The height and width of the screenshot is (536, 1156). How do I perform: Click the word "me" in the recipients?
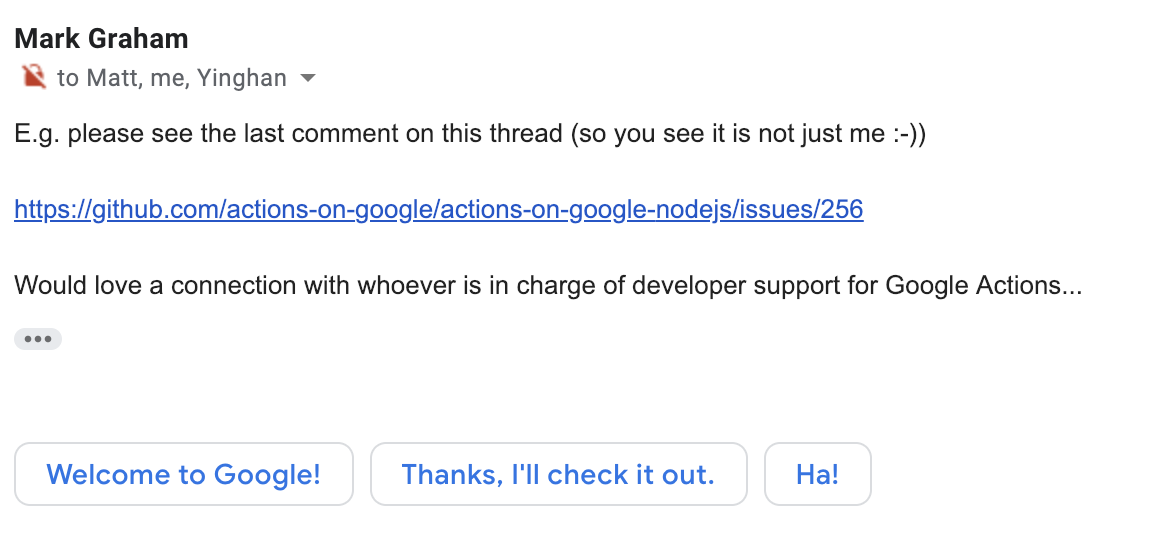tap(169, 78)
